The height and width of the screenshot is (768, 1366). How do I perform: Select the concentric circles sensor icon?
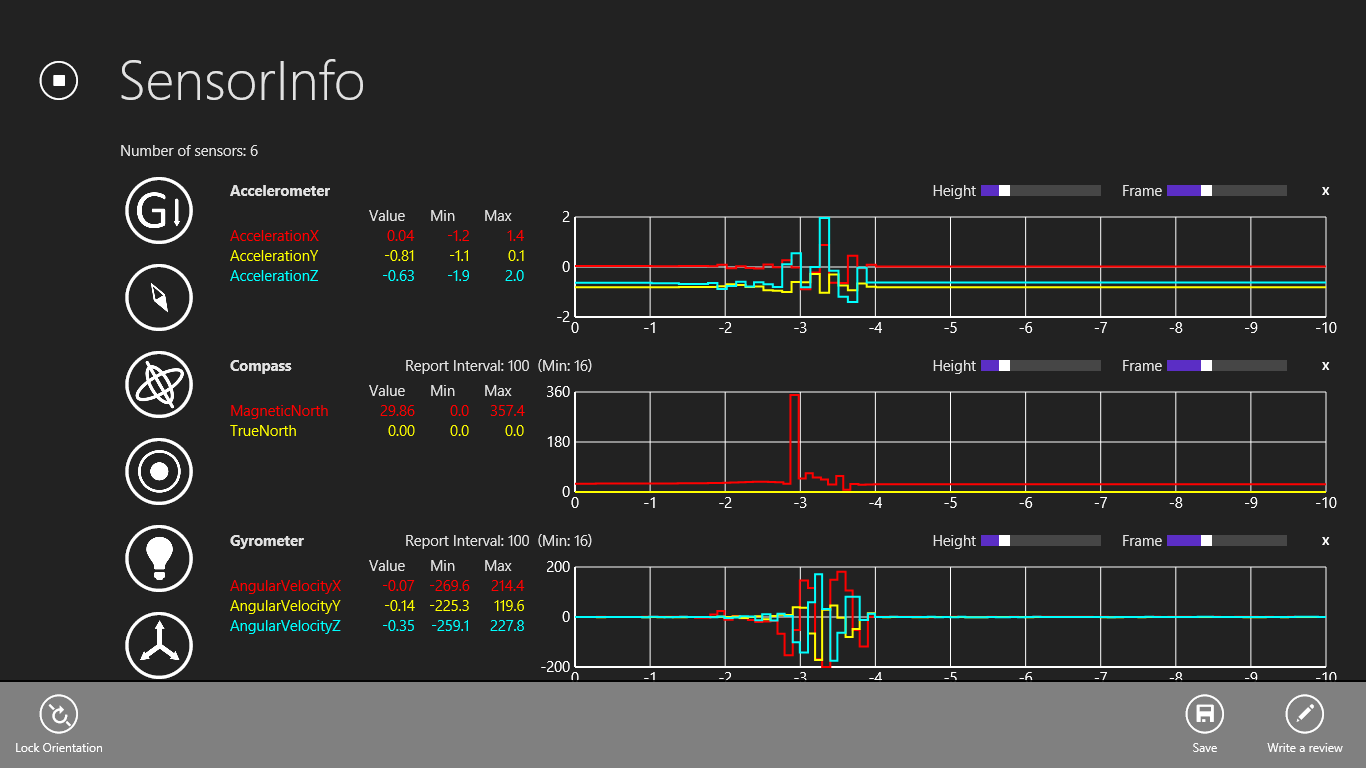coord(159,471)
